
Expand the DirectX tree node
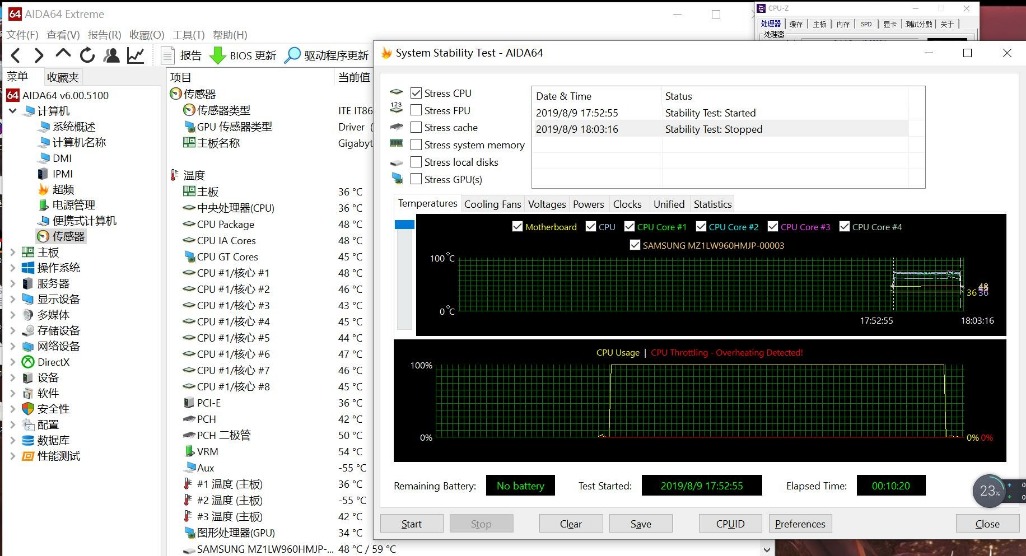tap(12, 362)
